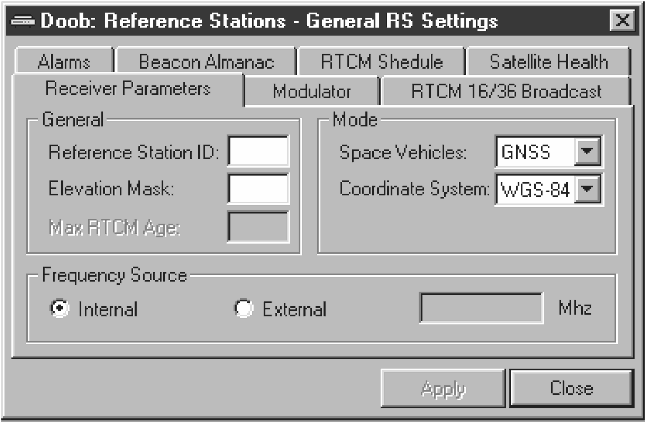Click the Elevation Mask input field
The image size is (645, 423).
pyautogui.click(x=258, y=188)
